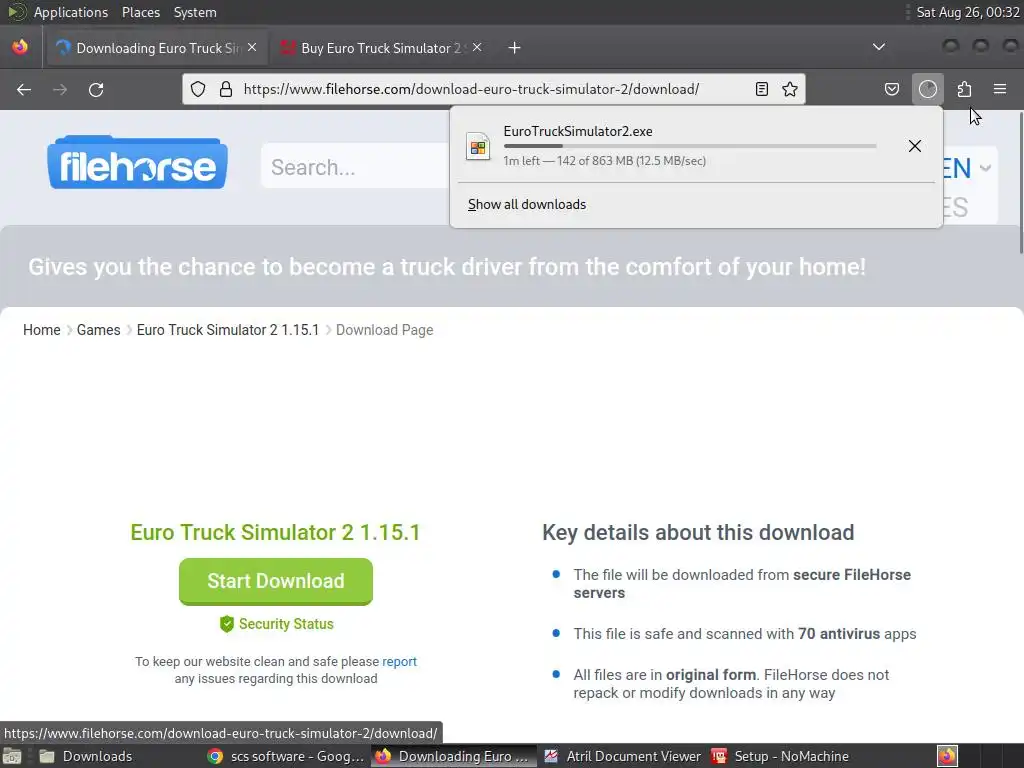
Task: Switch to scs software Google Chrome window
Action: coord(285,756)
